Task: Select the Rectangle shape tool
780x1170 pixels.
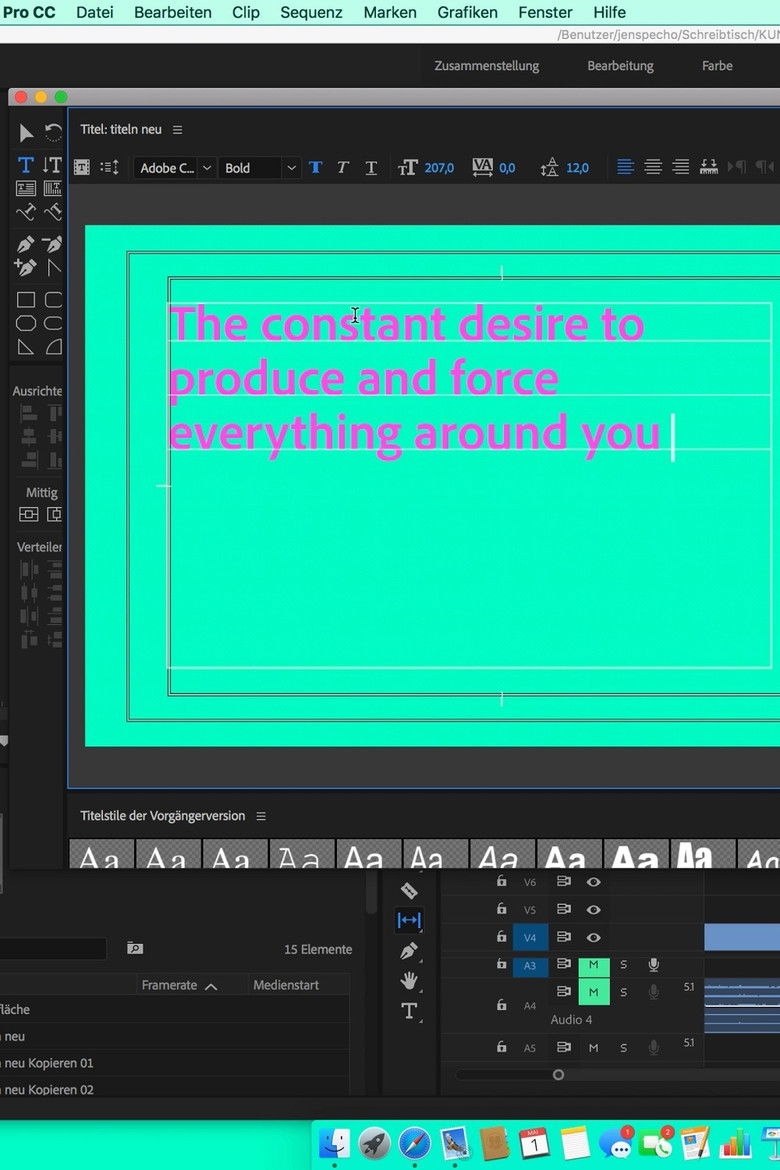Action: (26, 299)
